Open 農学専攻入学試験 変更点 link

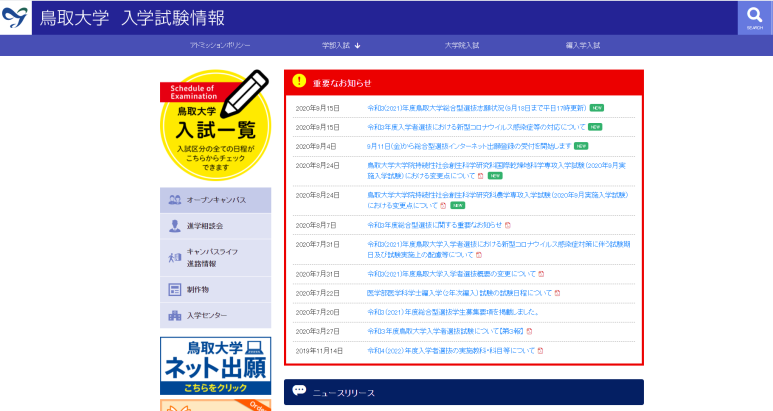pos(498,200)
